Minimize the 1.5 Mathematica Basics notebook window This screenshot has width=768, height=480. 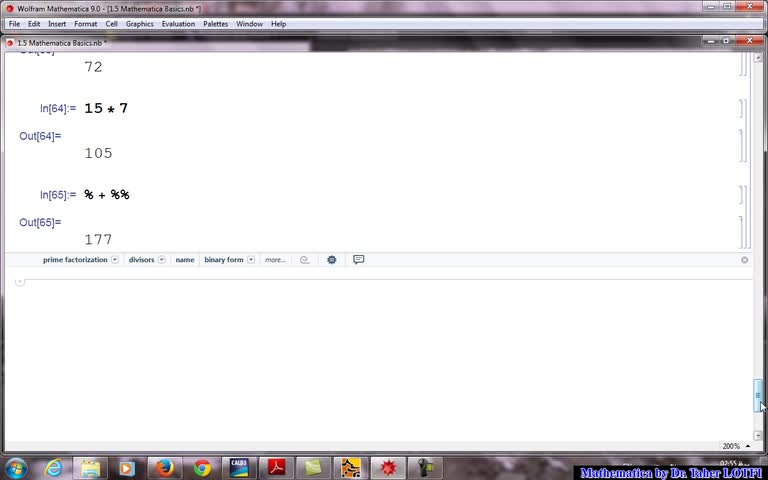click(x=711, y=41)
